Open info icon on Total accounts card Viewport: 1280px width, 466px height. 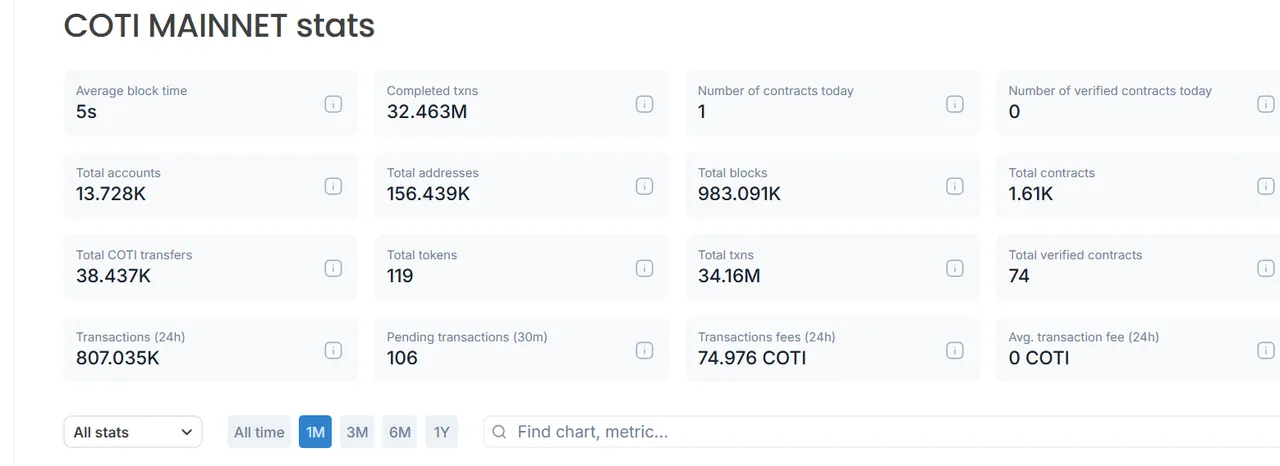[333, 186]
